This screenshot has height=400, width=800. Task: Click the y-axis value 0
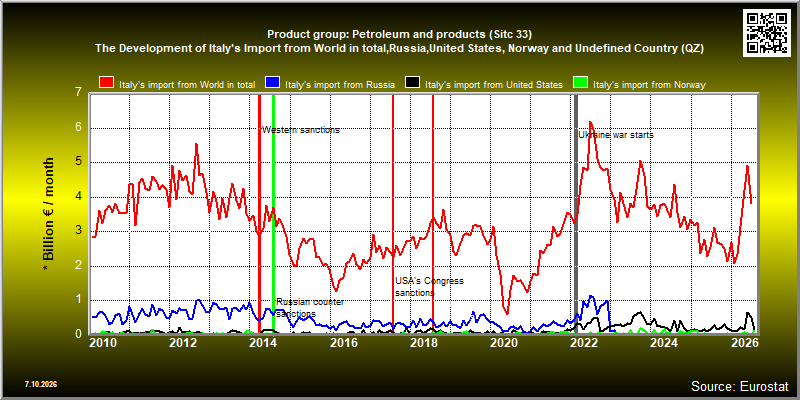tap(78, 334)
